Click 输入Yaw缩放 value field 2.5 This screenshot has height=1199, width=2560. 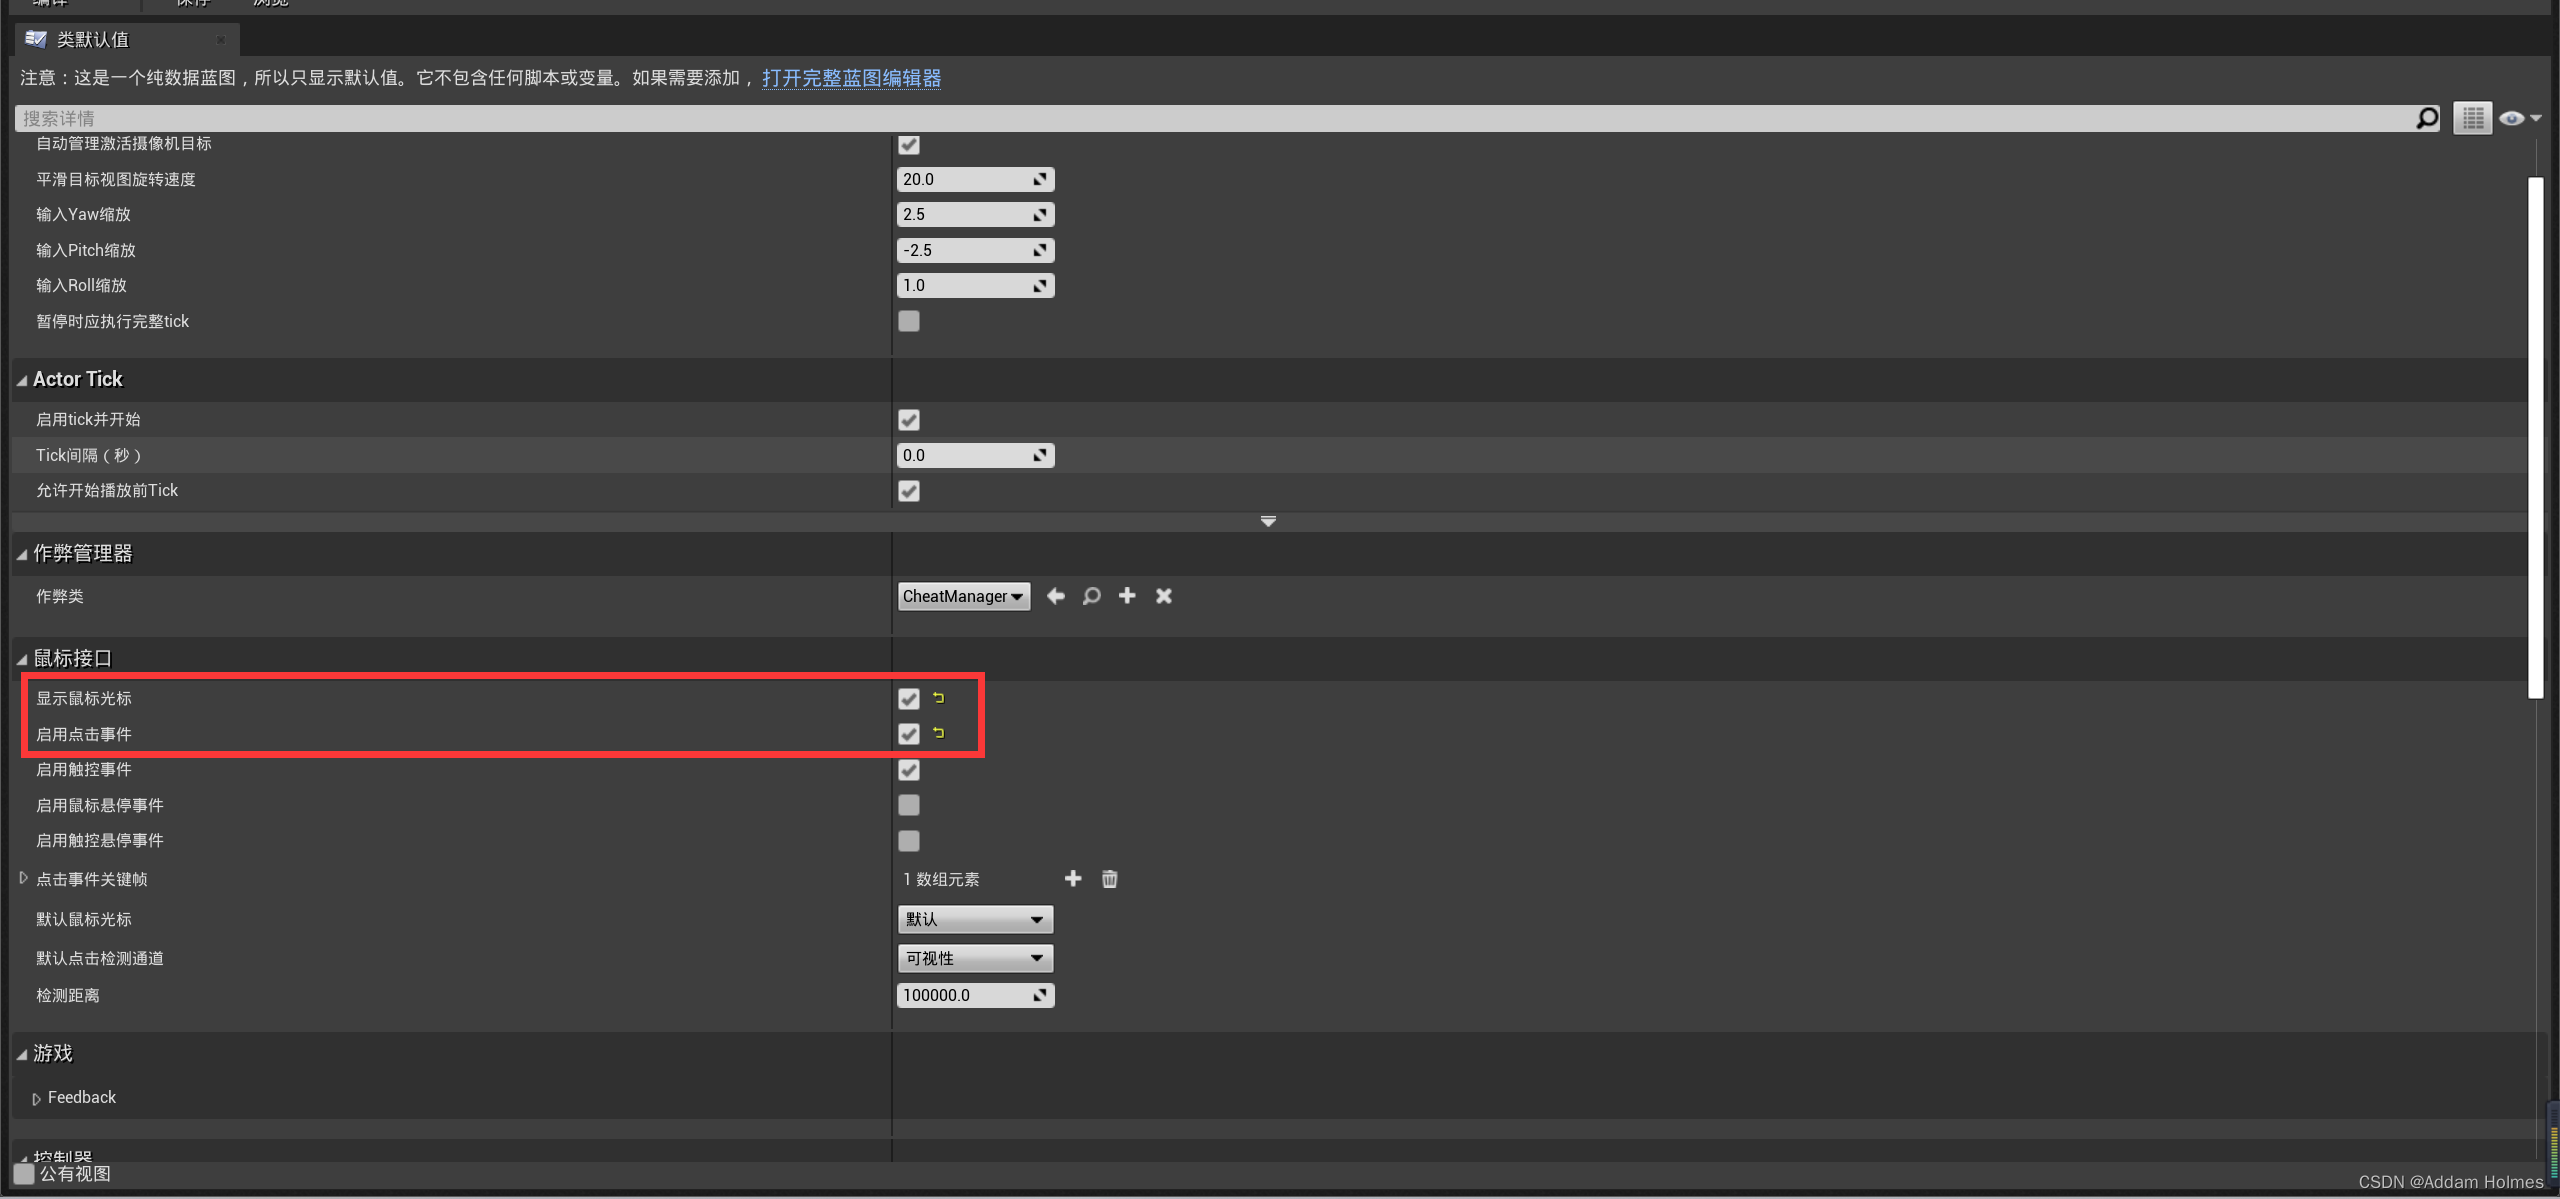point(975,214)
